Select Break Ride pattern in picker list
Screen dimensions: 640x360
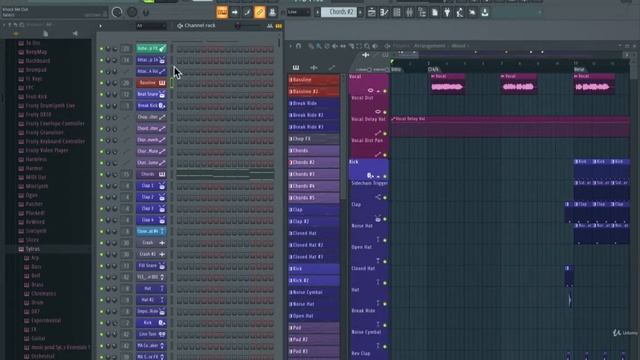(313, 104)
